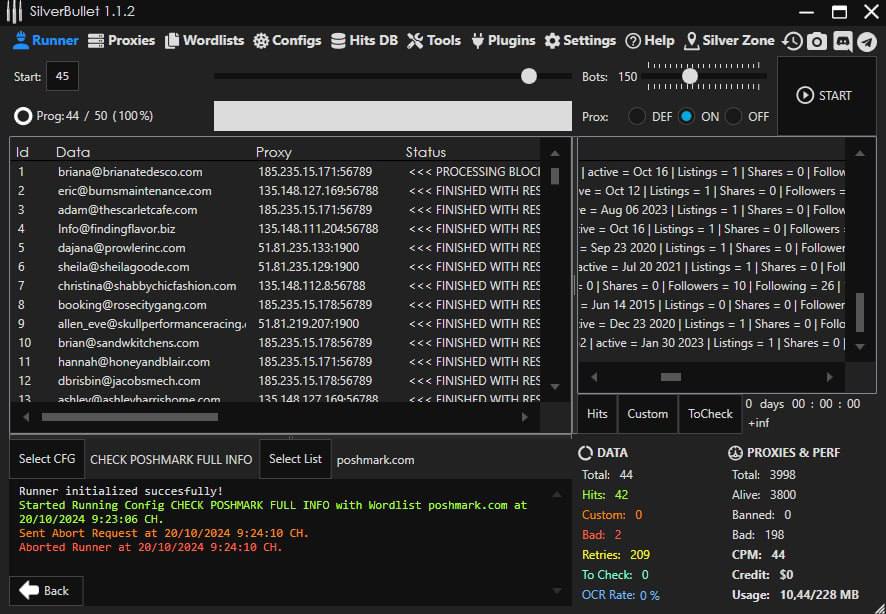Image resolution: width=886 pixels, height=614 pixels.
Task: Select the DEF proxy mode radio button
Action: [x=637, y=116]
